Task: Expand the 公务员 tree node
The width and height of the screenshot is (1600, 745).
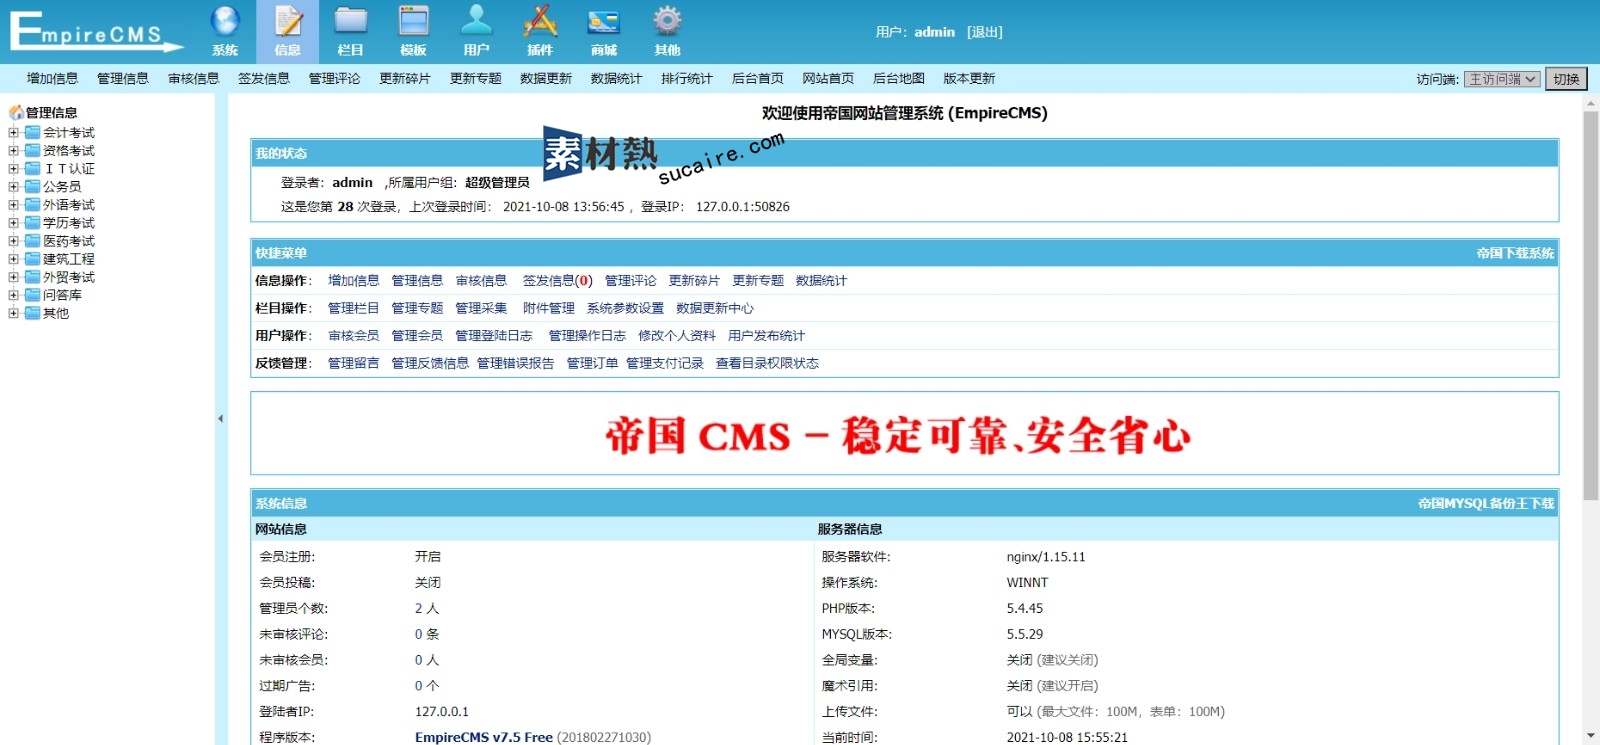Action: (x=14, y=186)
